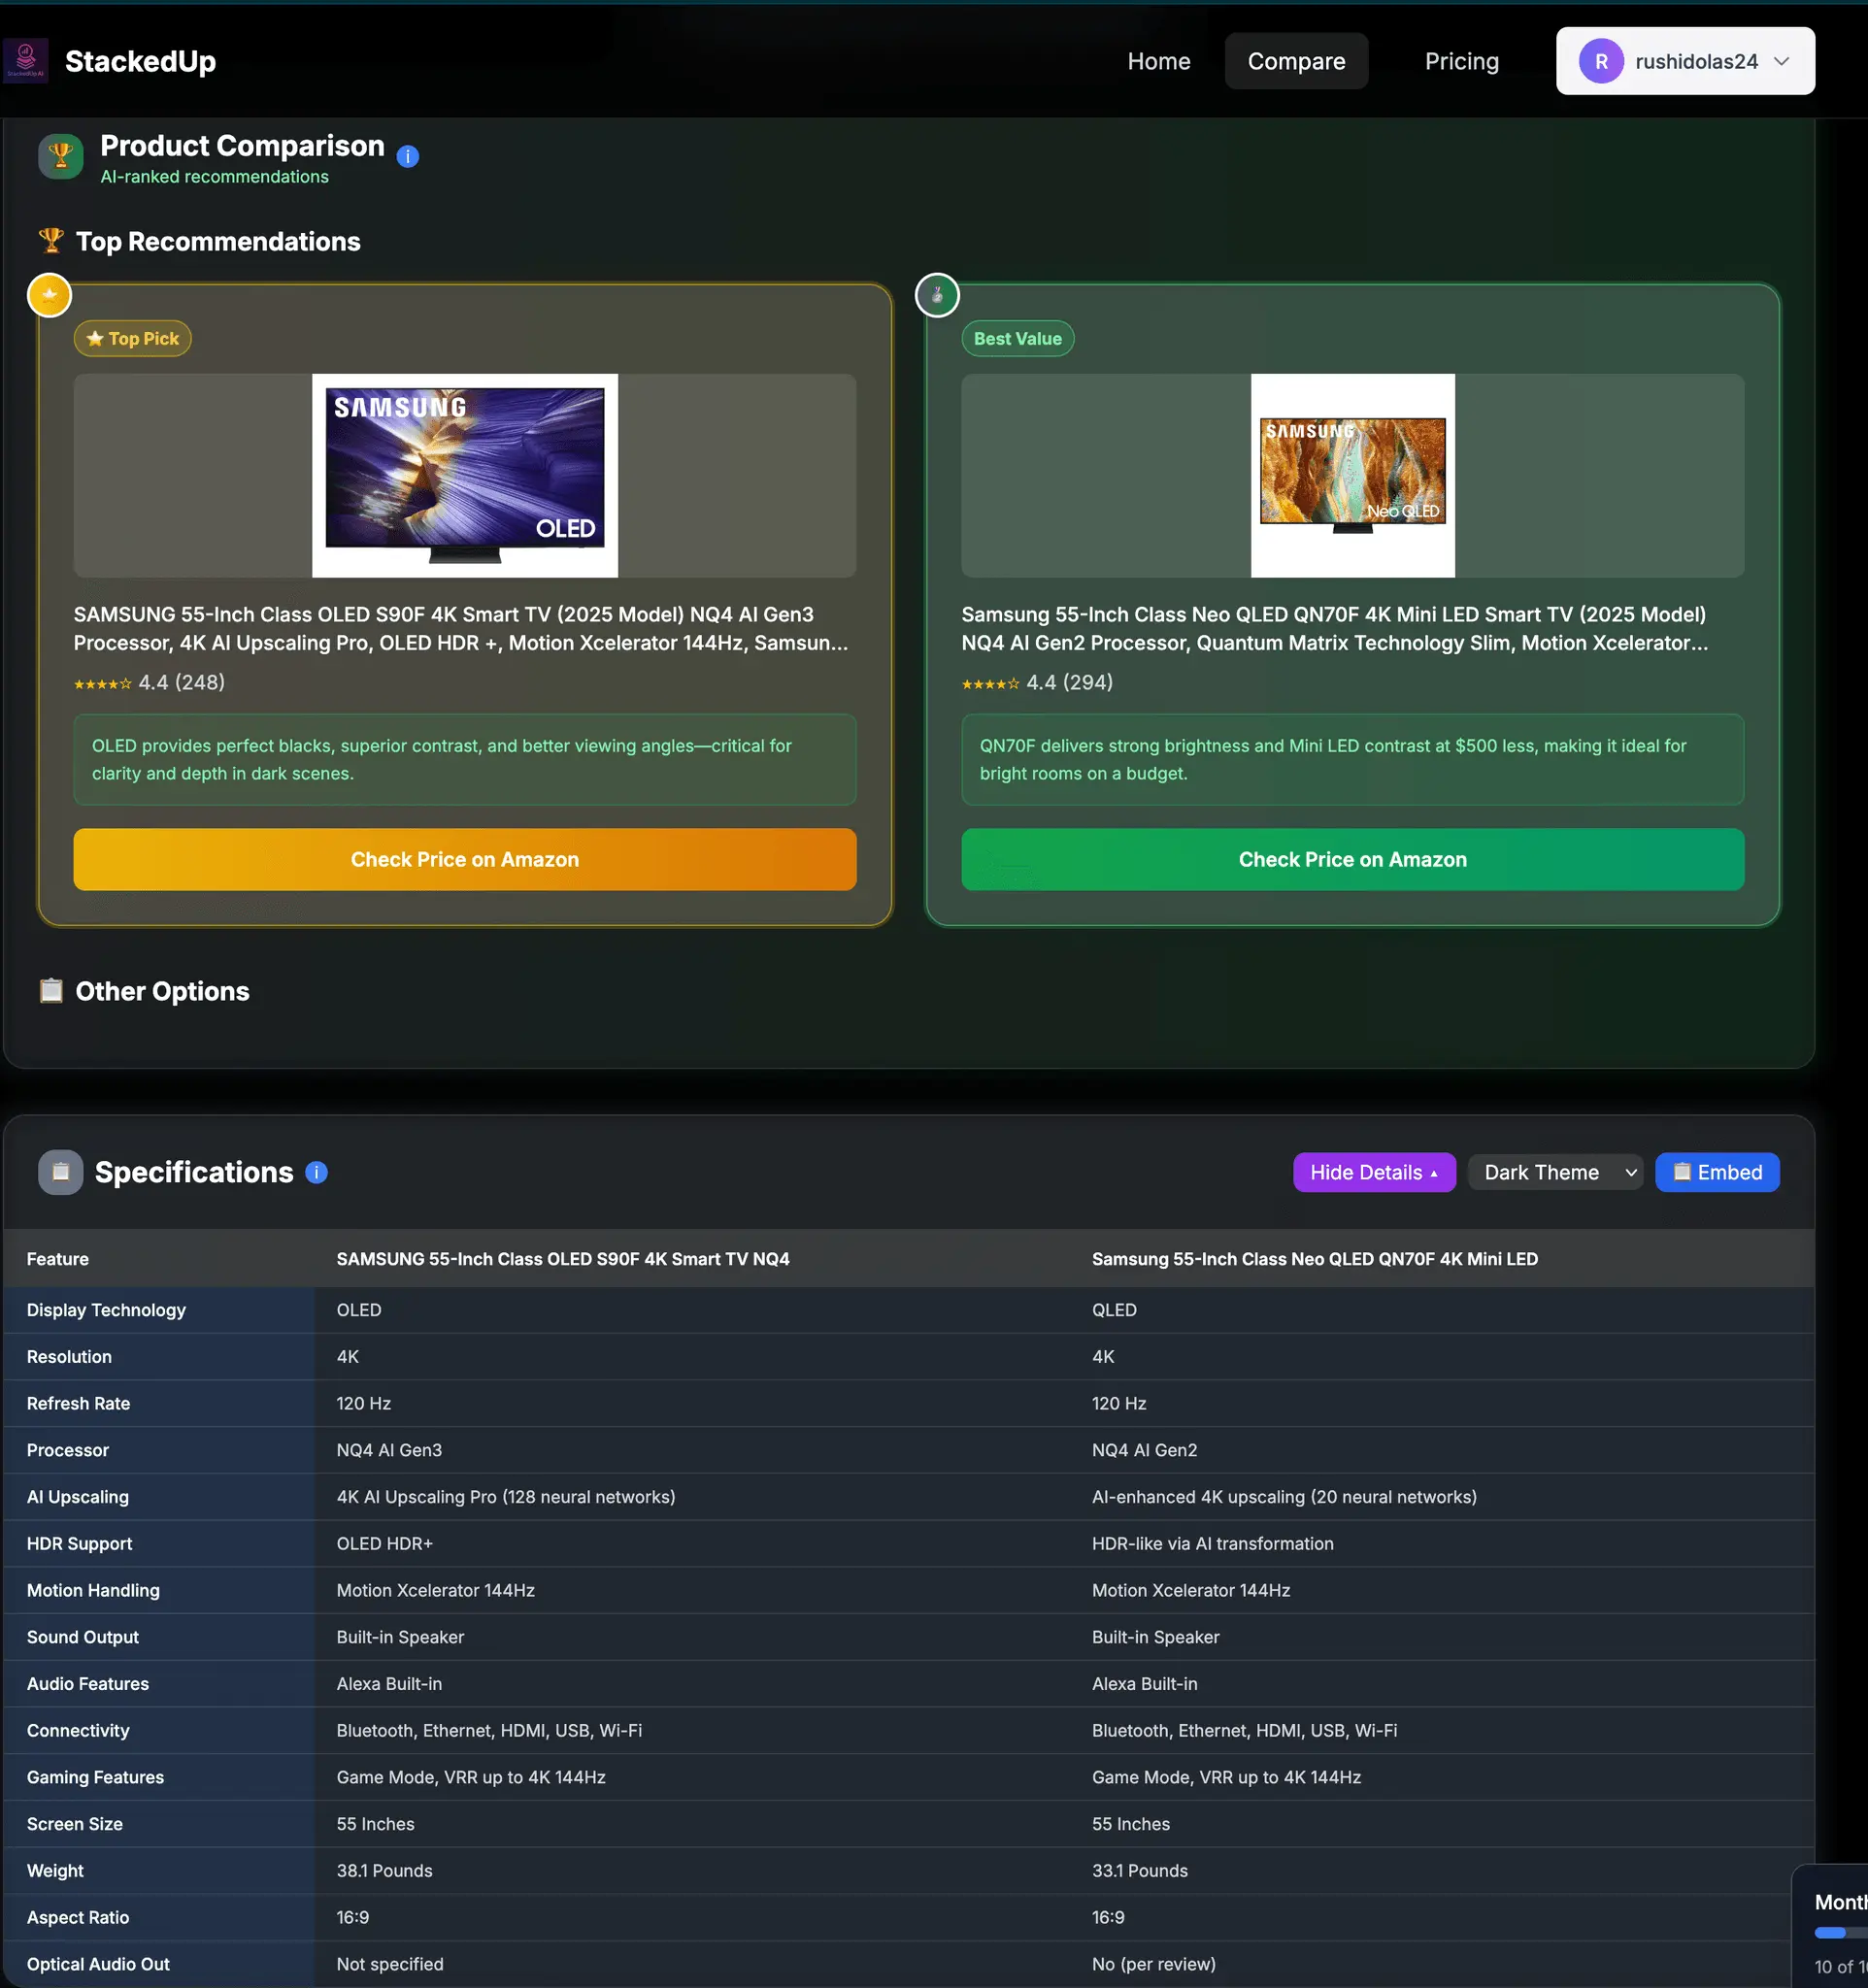Image resolution: width=1868 pixels, height=1988 pixels.
Task: Click the 38.1 Pounds cell
Action: [x=384, y=1871]
